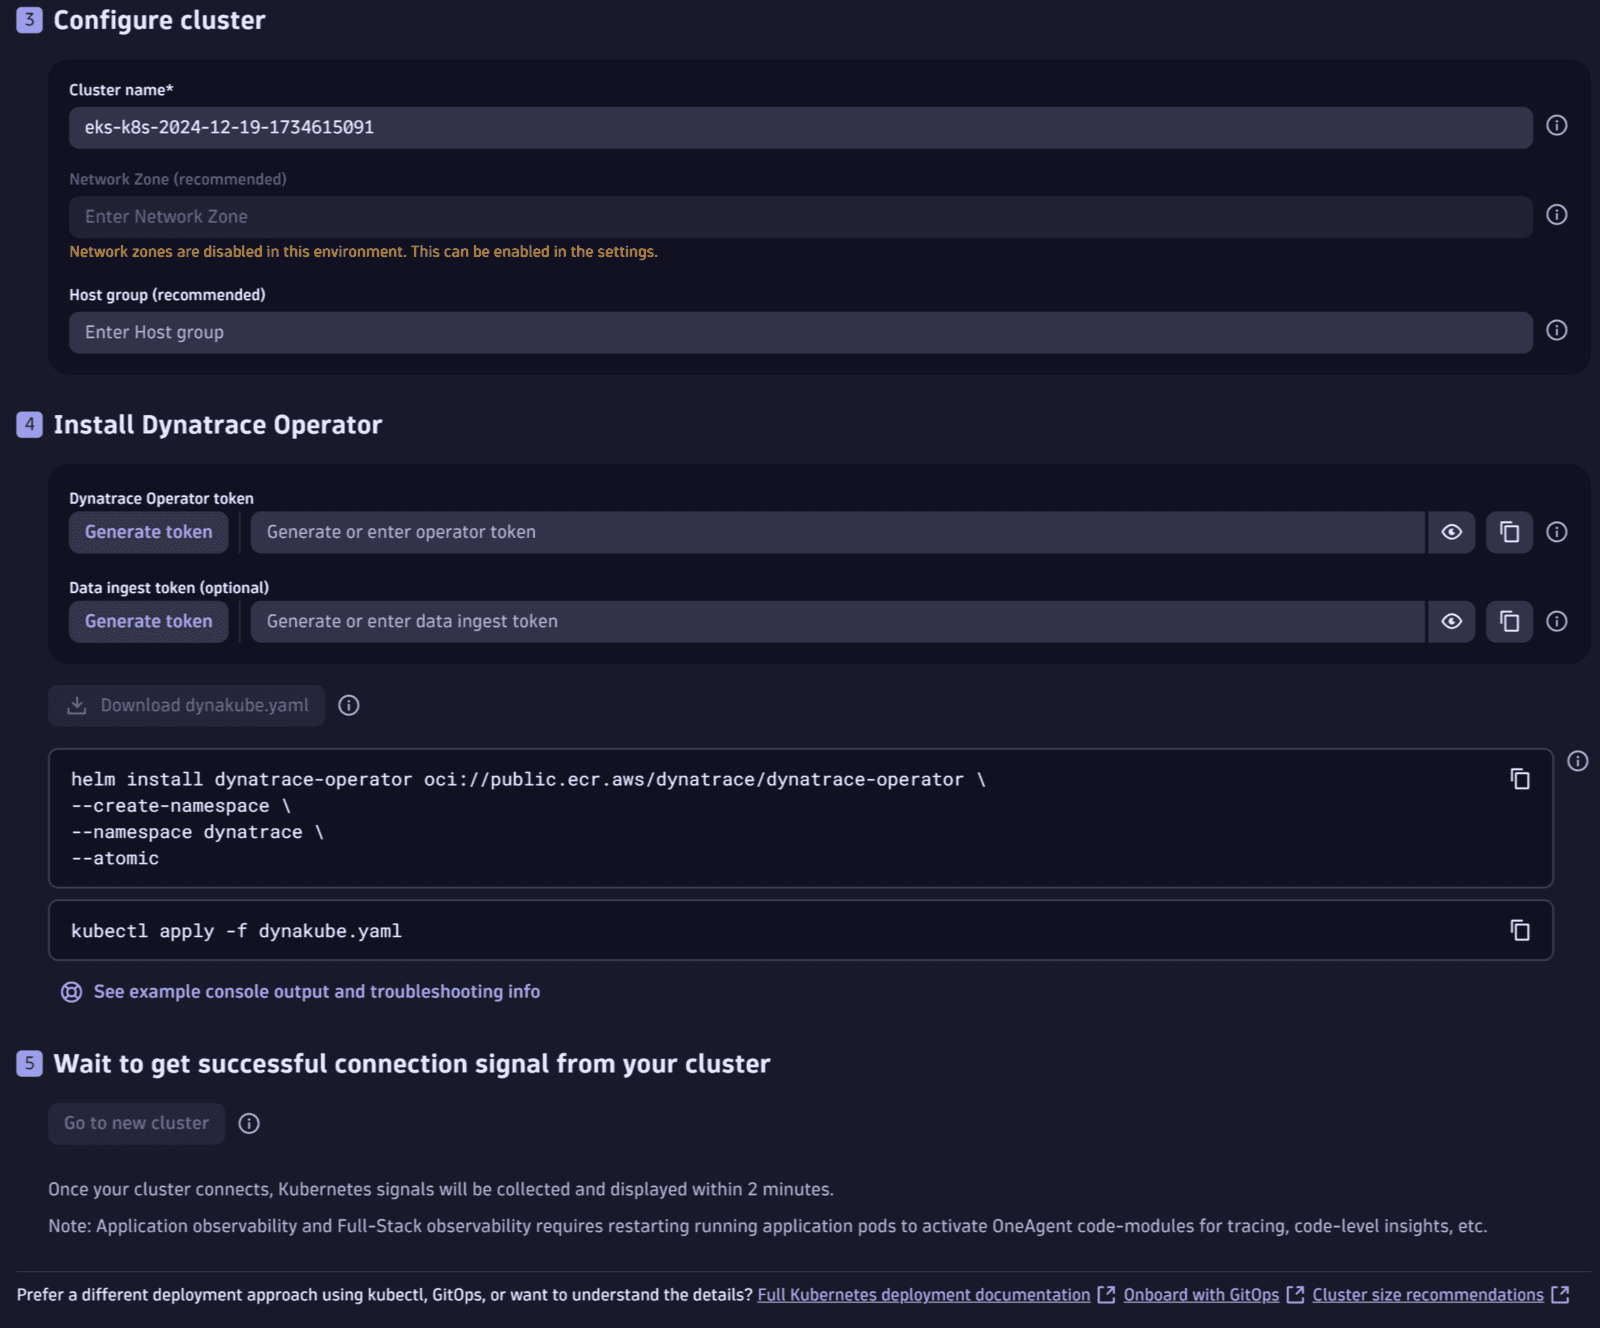Open the Onboard with GitOps link
The height and width of the screenshot is (1328, 1600).
pyautogui.click(x=1201, y=1295)
